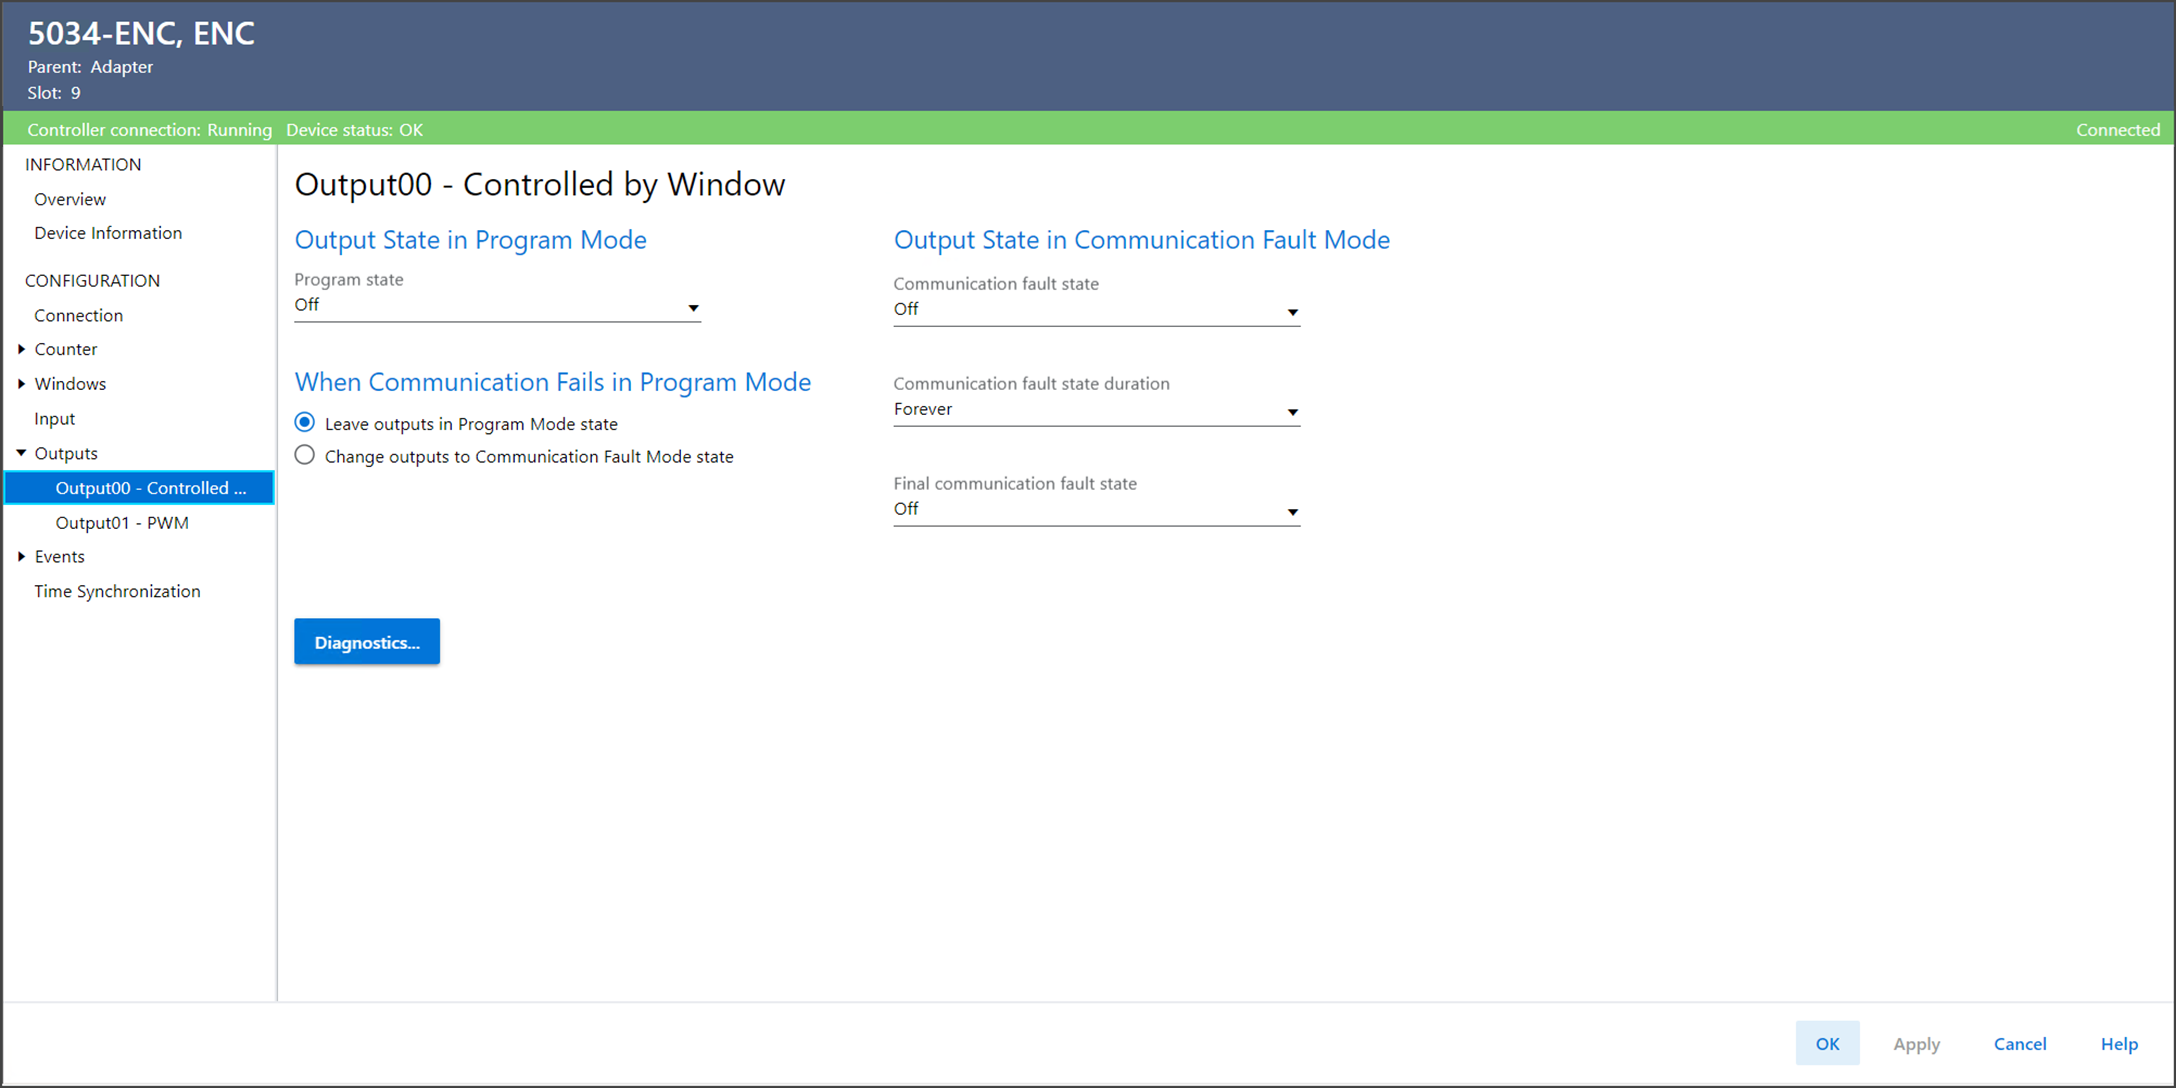Expand the Windows tree node arrow
This screenshot has width=2176, height=1088.
(21, 384)
